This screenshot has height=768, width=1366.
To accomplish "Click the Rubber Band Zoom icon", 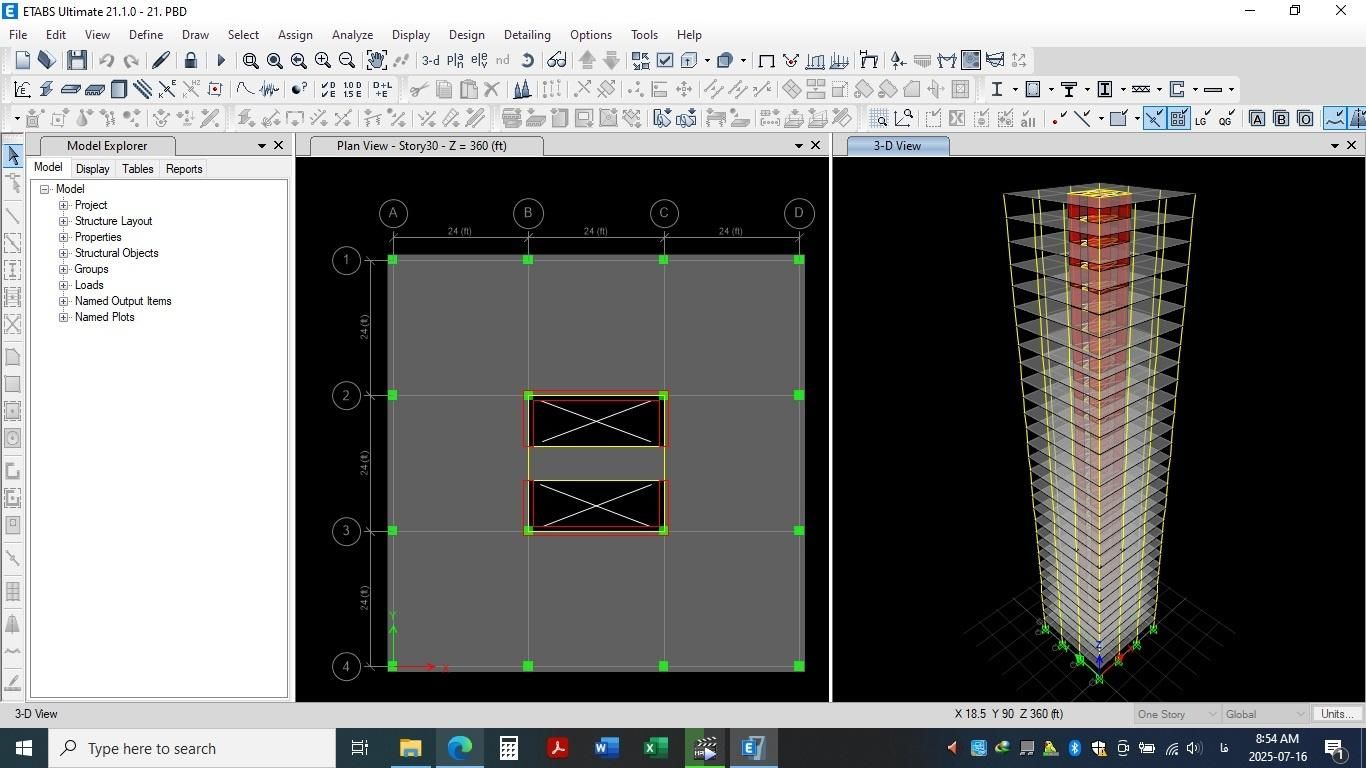I will [251, 60].
